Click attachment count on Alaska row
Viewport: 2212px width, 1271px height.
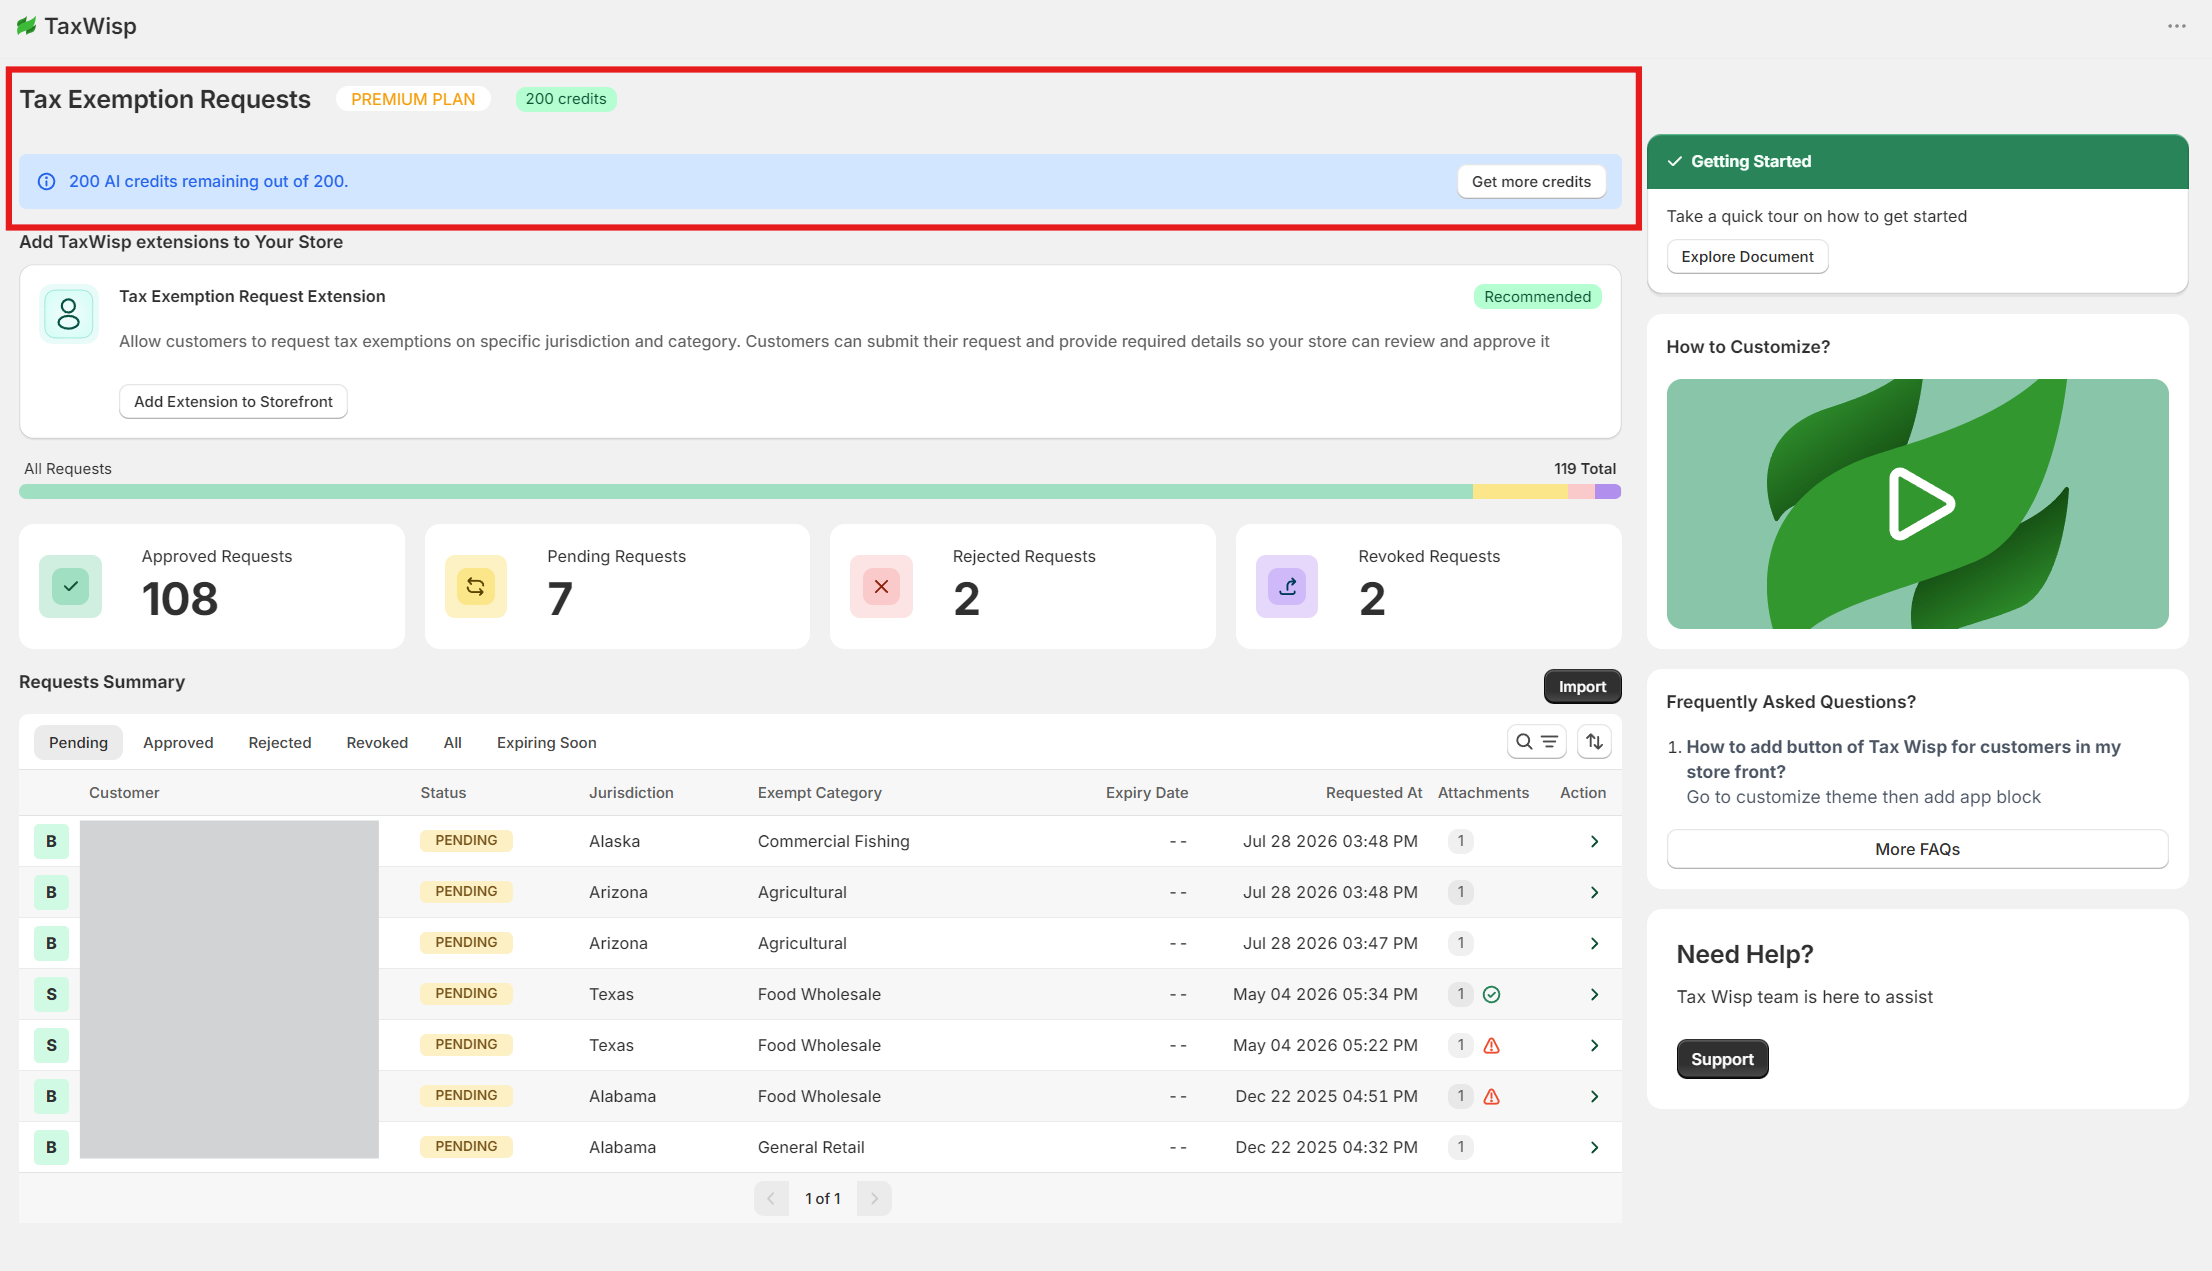tap(1461, 842)
